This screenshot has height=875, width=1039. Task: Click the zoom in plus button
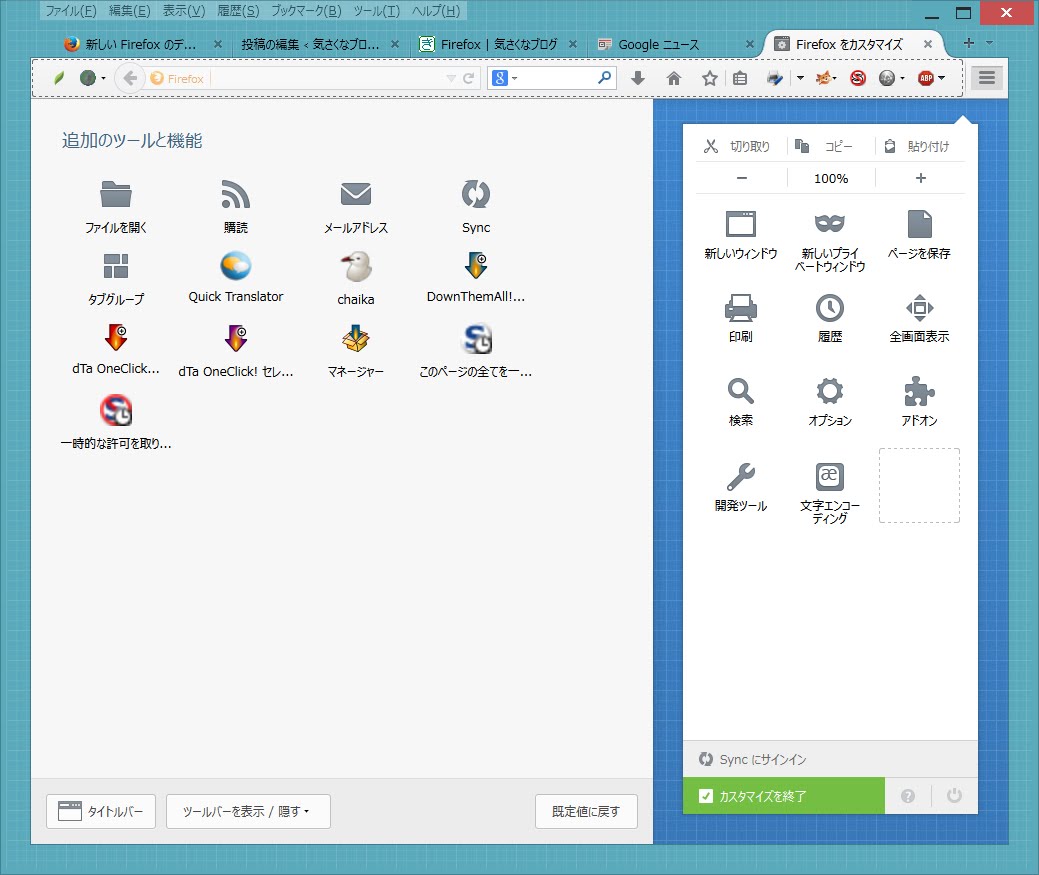point(920,178)
